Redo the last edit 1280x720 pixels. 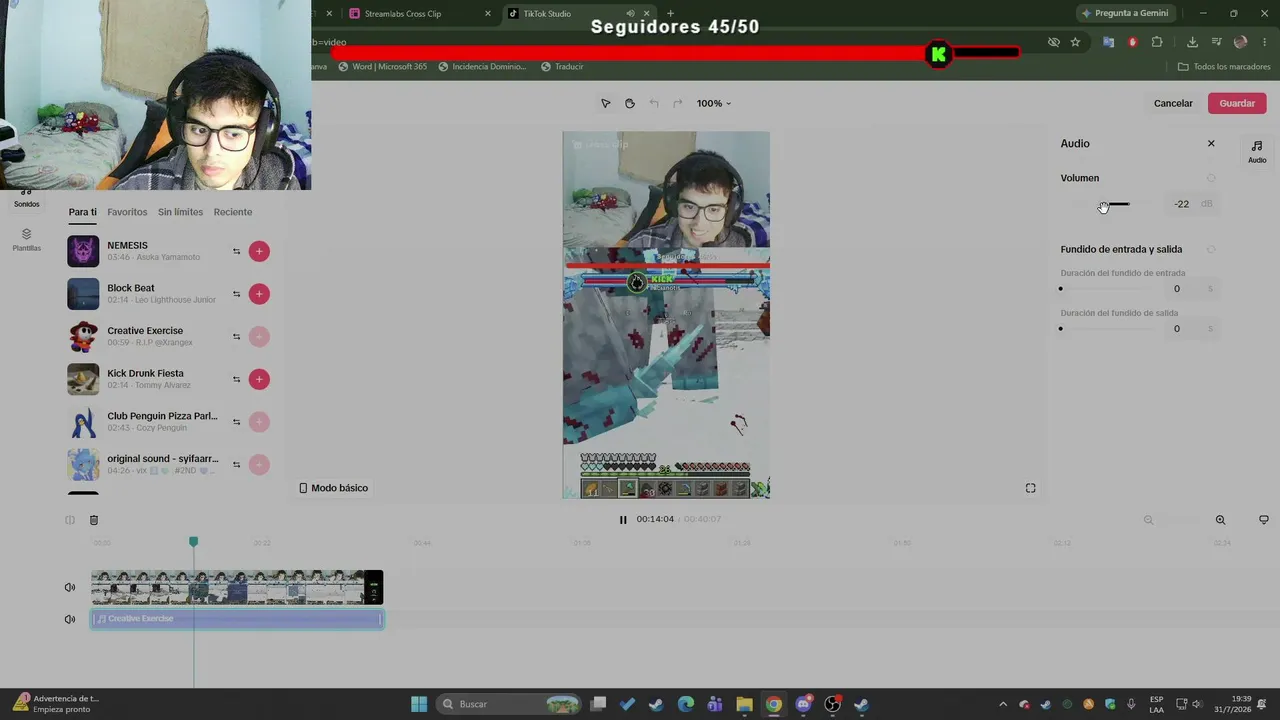(x=677, y=103)
